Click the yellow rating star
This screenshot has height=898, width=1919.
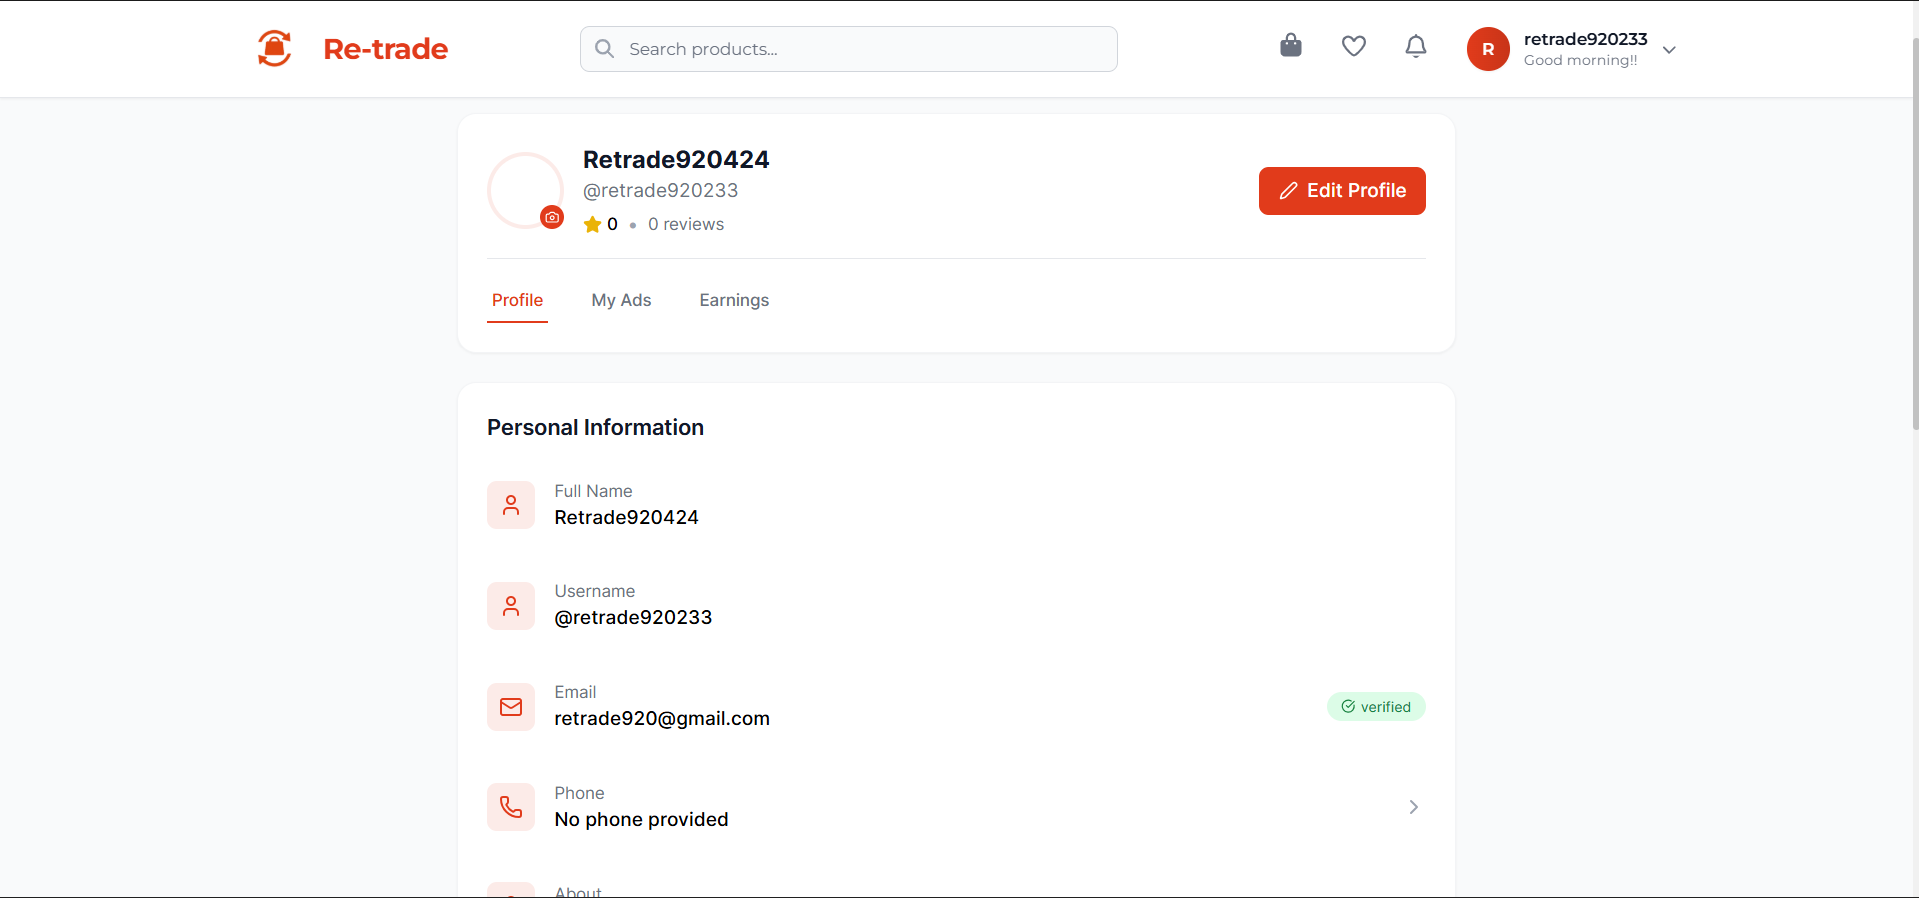coord(592,224)
